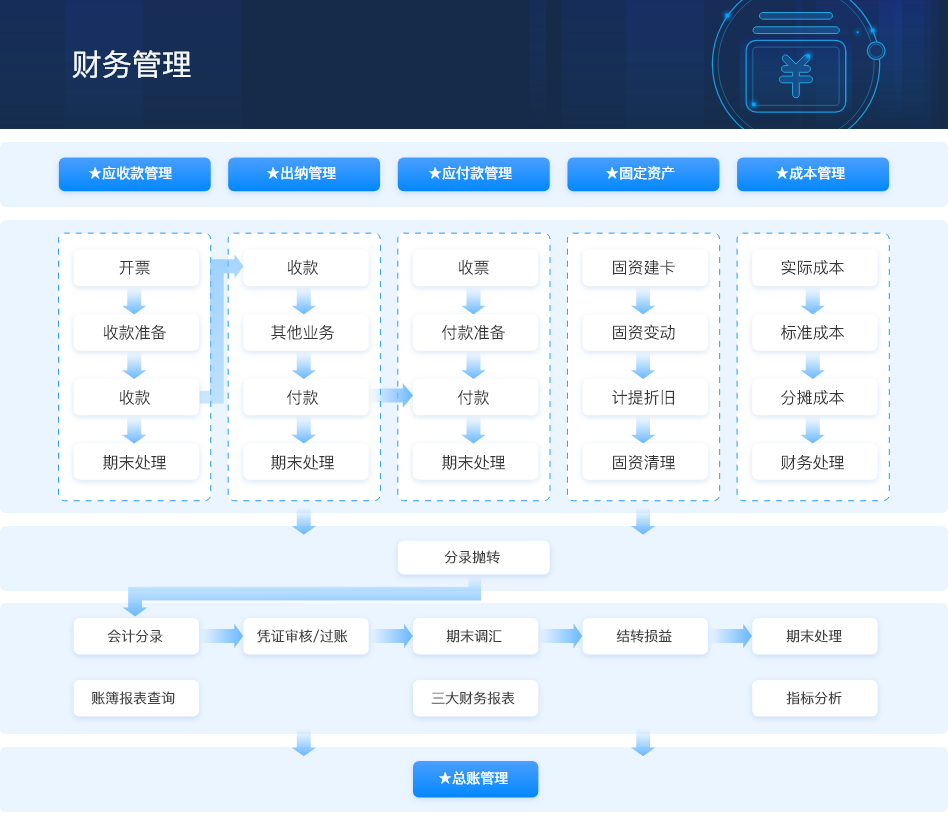This screenshot has width=948, height=824.
Task: Select 固资清理 step box
Action: 645,462
